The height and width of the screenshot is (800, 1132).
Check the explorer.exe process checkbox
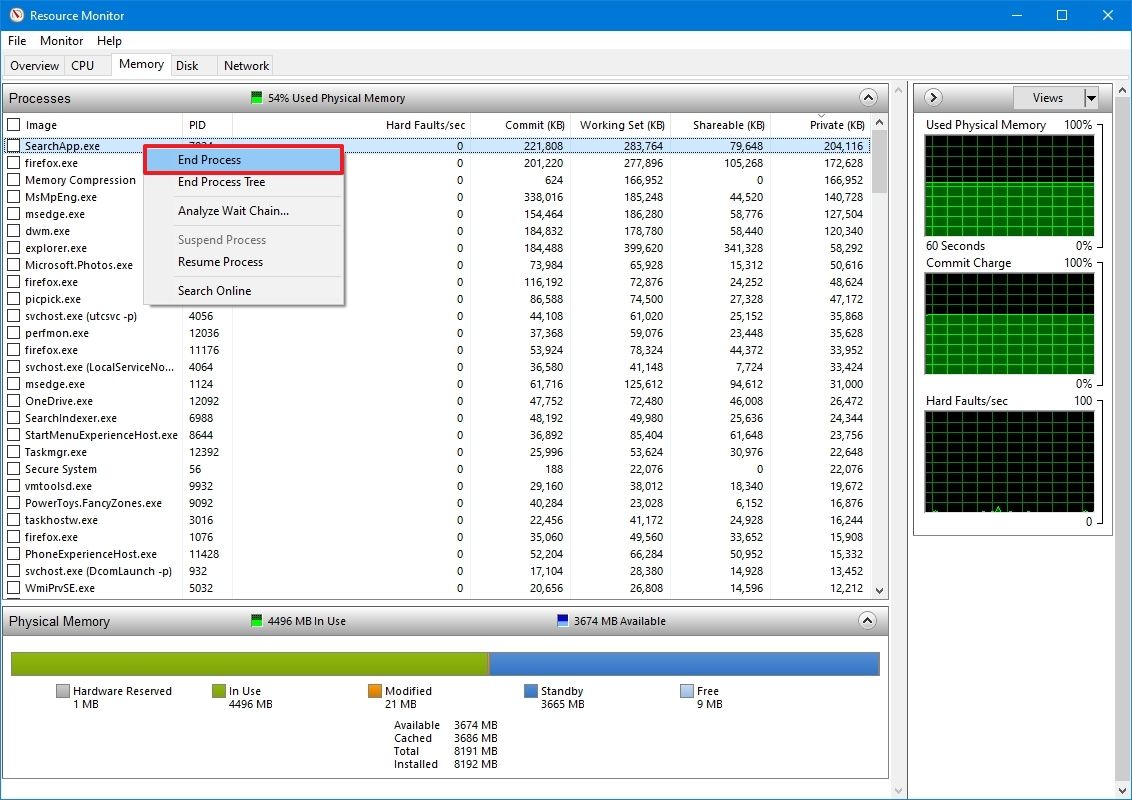(x=13, y=248)
